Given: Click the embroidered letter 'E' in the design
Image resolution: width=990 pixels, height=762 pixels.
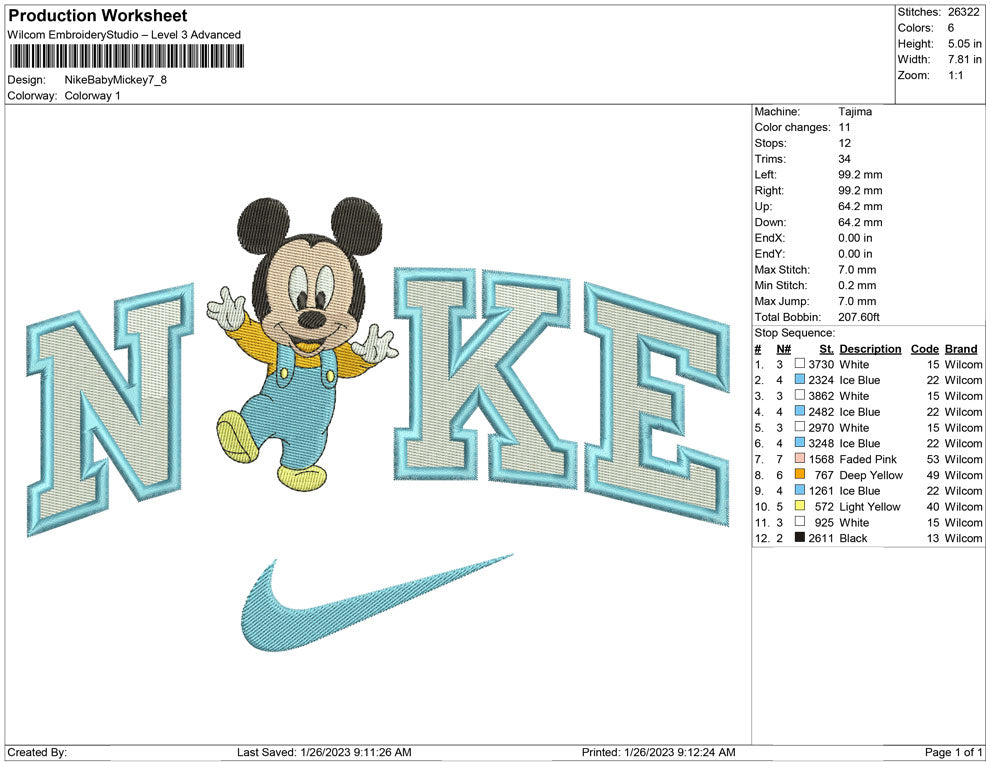Looking at the screenshot, I should click(x=657, y=404).
